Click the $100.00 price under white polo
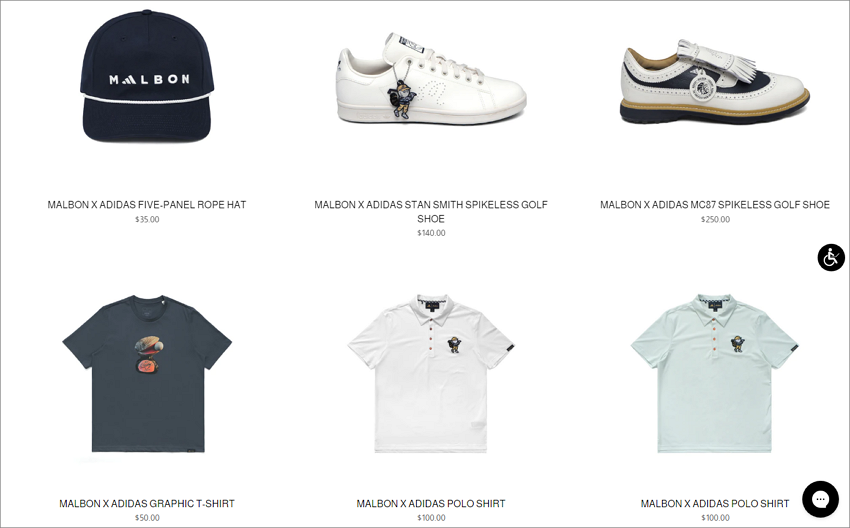The image size is (850, 528). [431, 518]
